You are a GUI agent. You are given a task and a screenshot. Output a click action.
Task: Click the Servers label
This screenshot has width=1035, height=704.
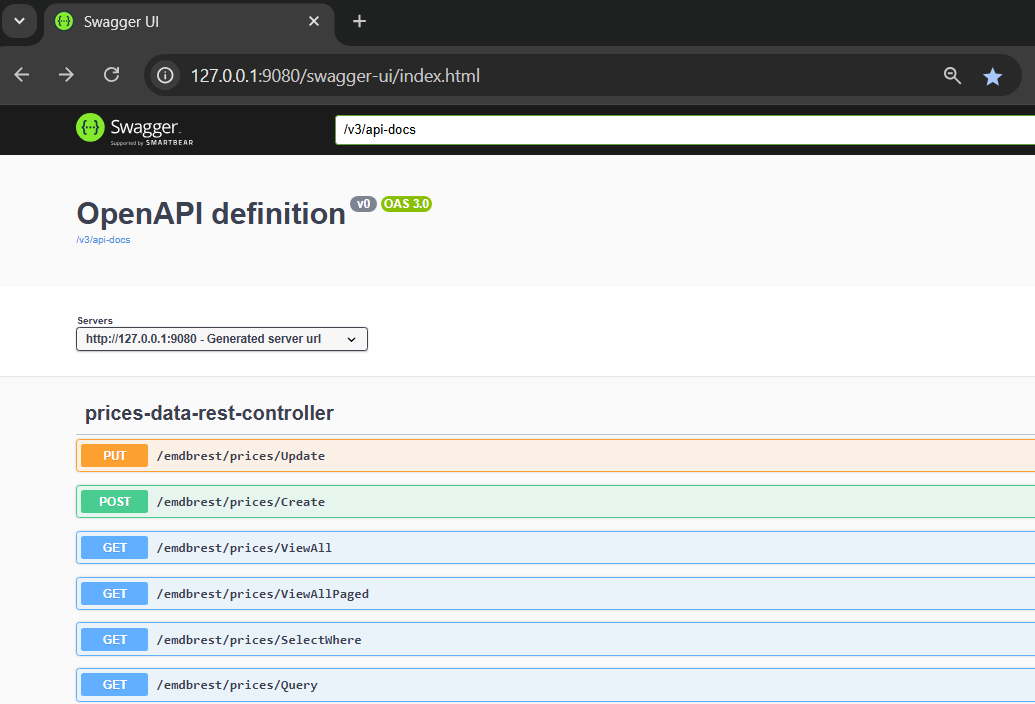point(95,321)
